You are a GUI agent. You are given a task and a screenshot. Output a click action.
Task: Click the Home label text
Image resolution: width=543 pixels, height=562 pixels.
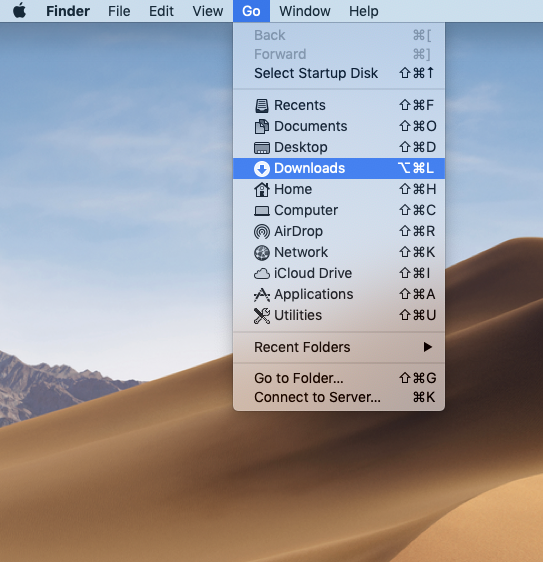tap(293, 189)
